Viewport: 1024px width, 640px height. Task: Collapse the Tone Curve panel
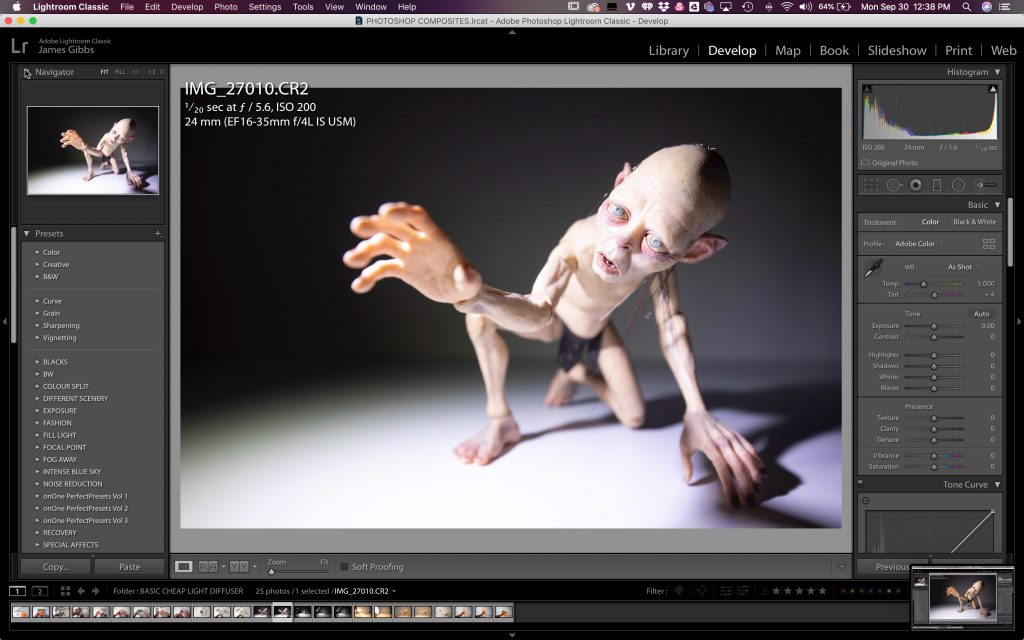click(x=997, y=485)
